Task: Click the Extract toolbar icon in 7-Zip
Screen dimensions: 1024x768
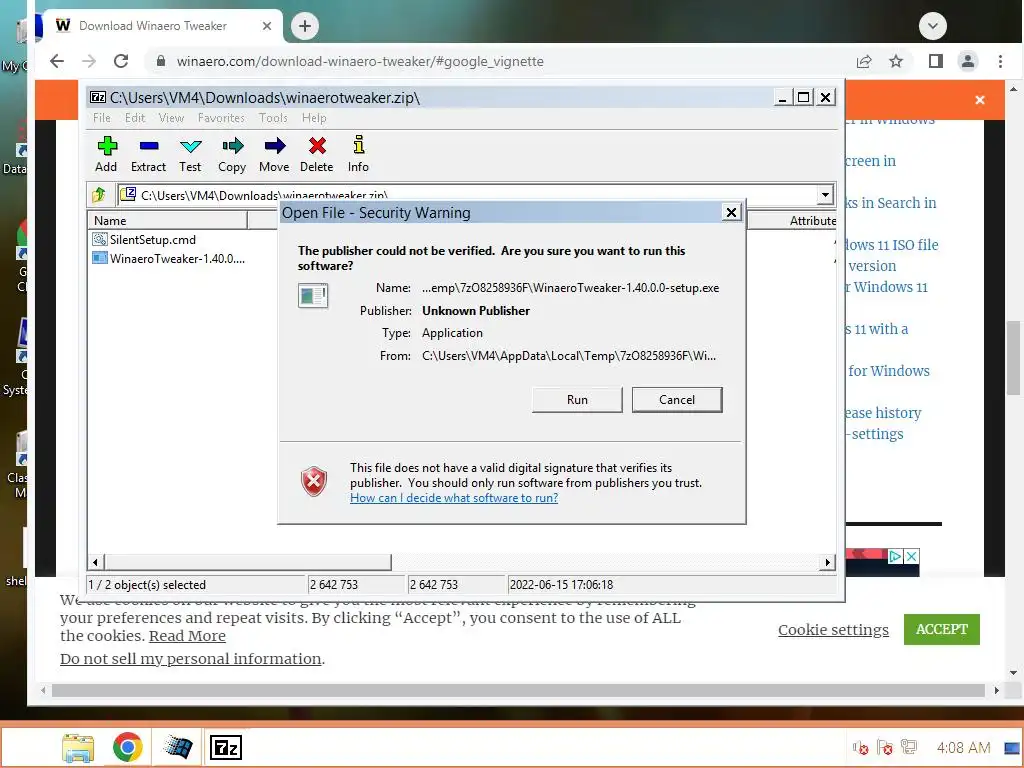Action: [x=148, y=154]
